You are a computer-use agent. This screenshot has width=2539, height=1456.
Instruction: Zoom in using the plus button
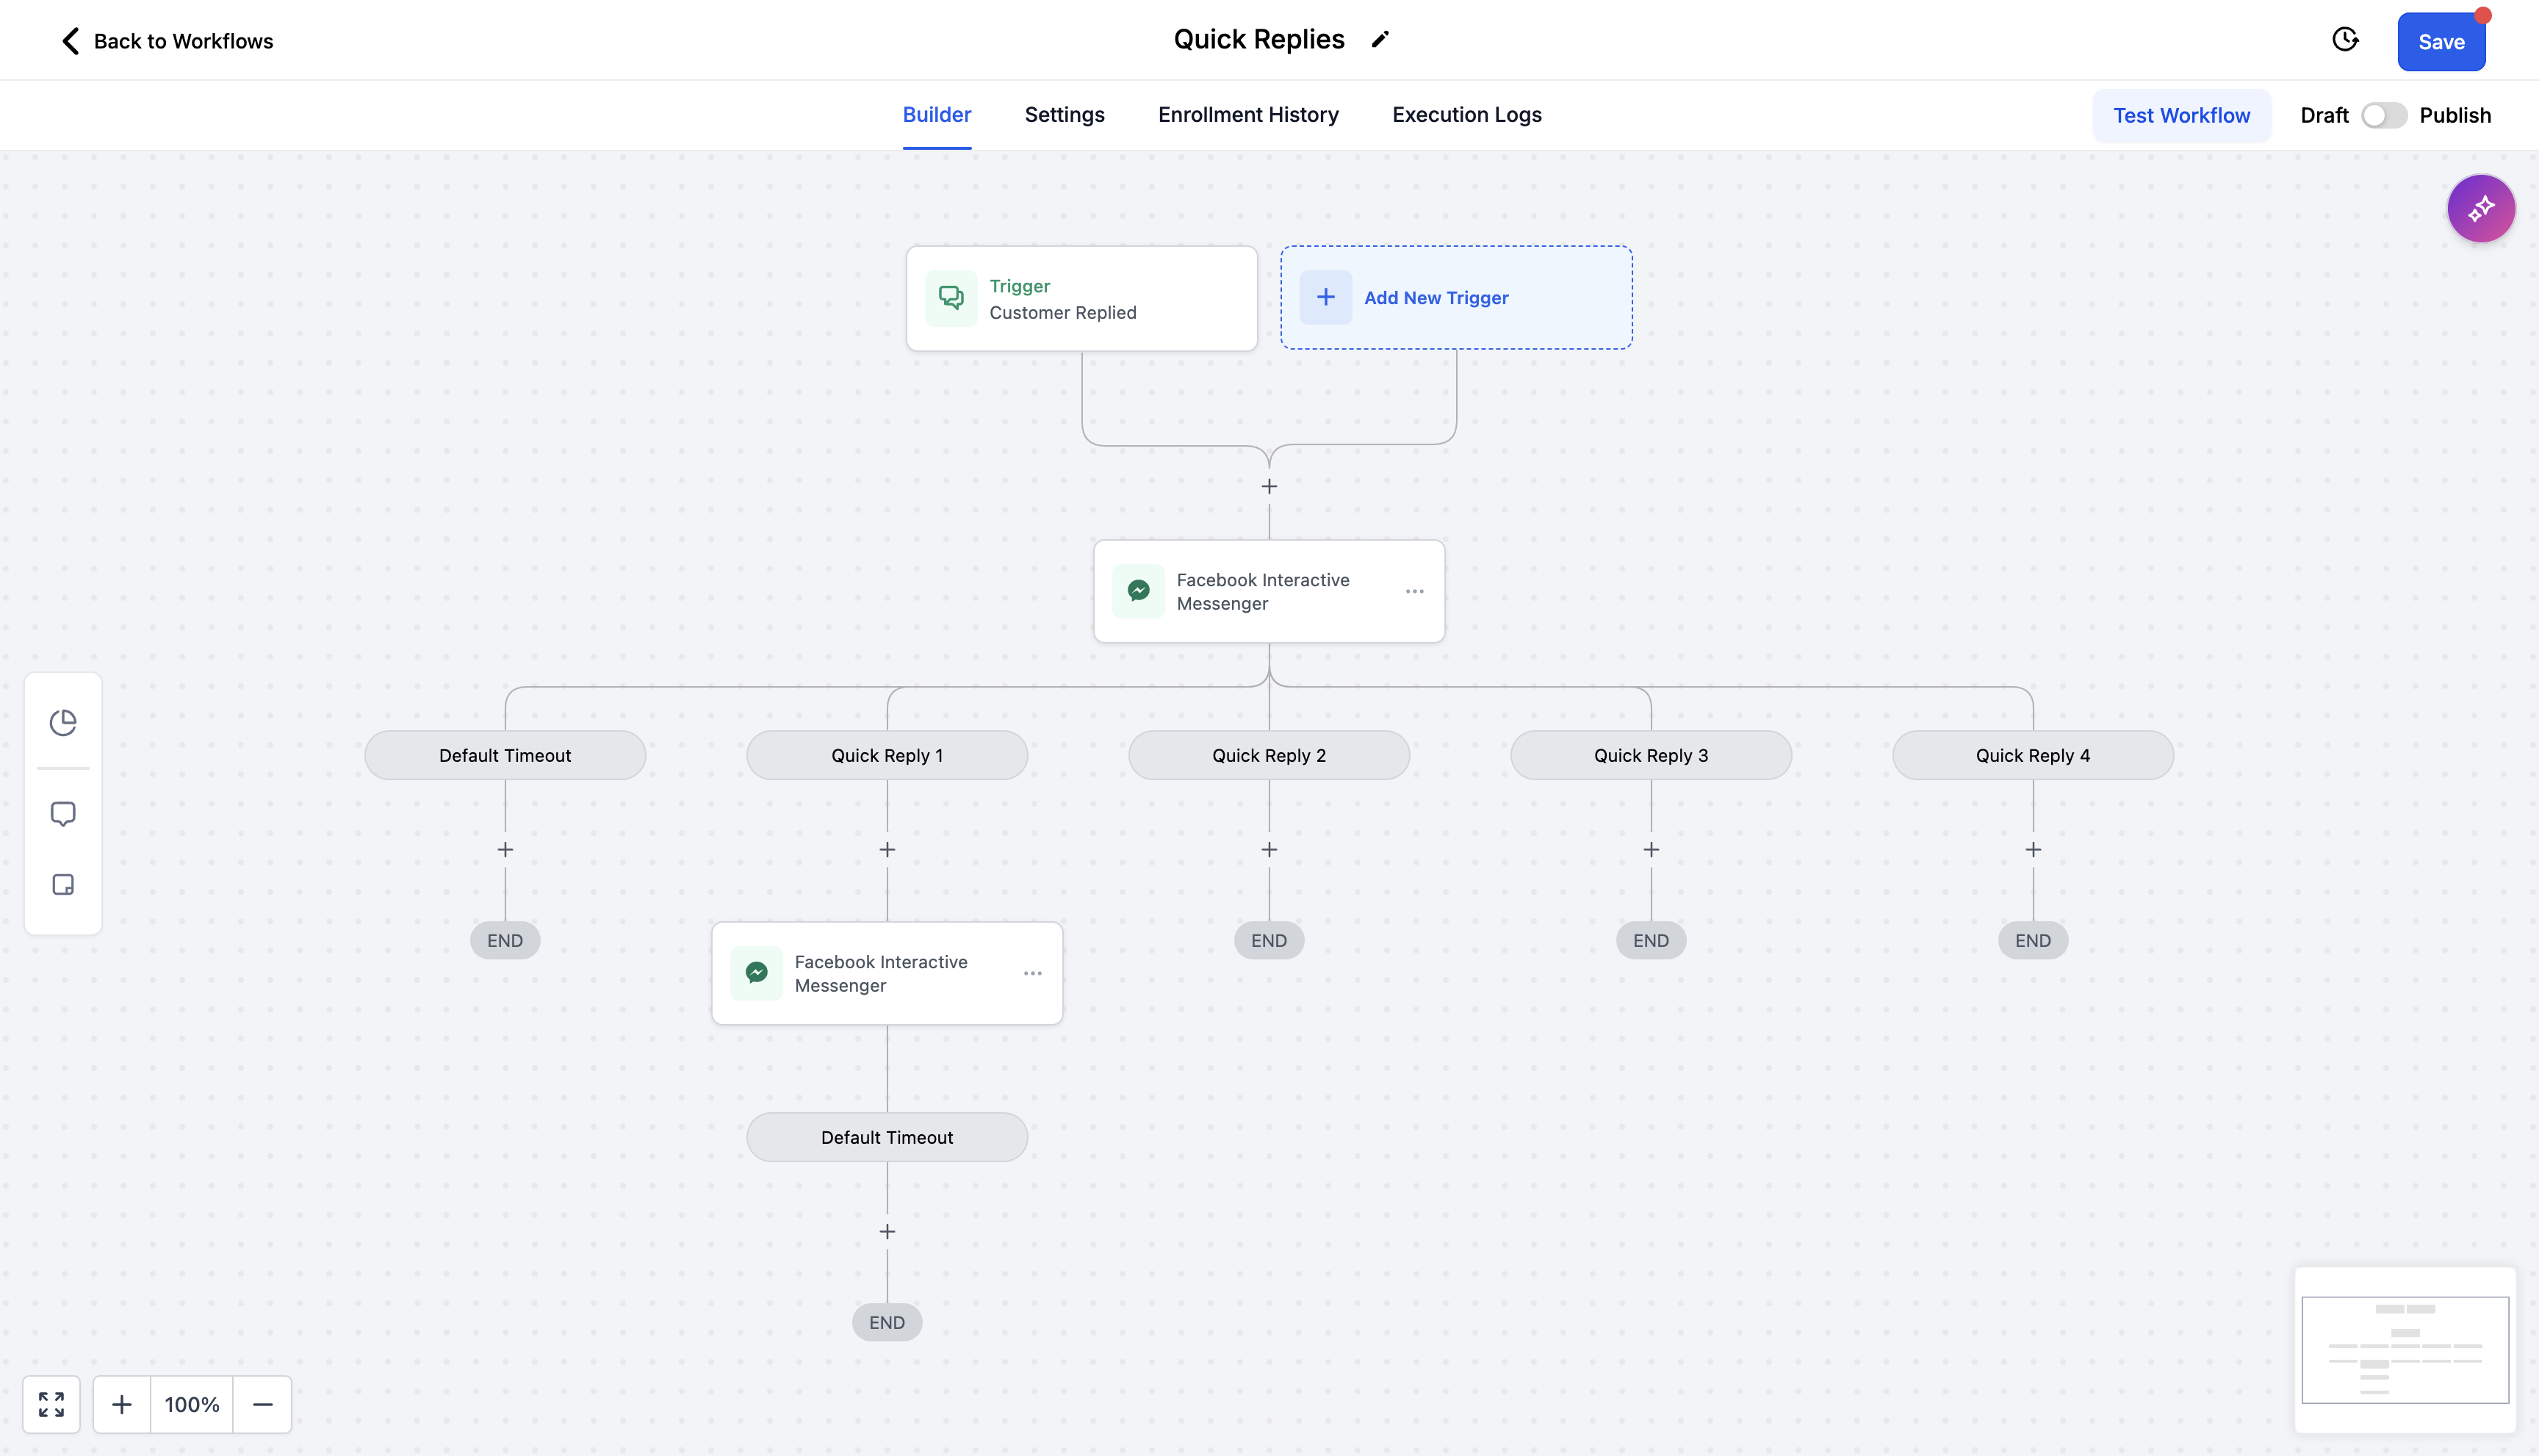(122, 1404)
